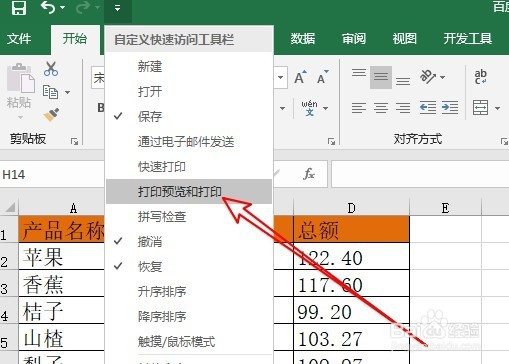Choose 通过电子邮件发送 menu entry
The width and height of the screenshot is (509, 364).
click(189, 141)
